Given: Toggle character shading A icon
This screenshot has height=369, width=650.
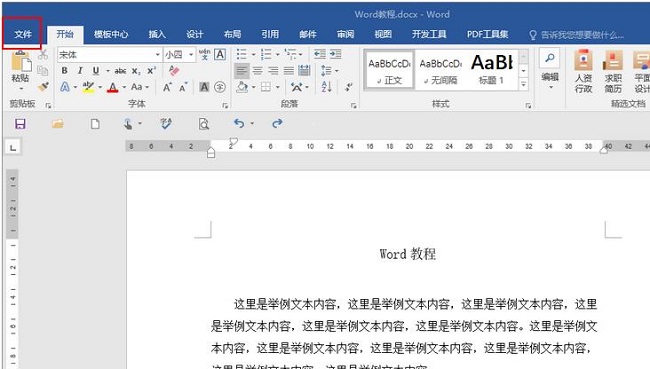Looking at the screenshot, I should pyautogui.click(x=204, y=87).
